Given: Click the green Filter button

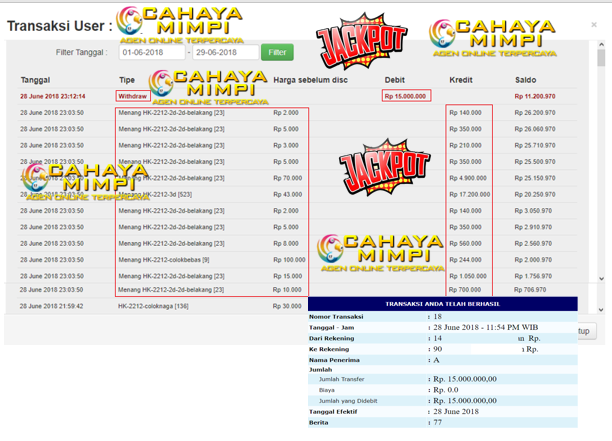Looking at the screenshot, I should tap(277, 52).
